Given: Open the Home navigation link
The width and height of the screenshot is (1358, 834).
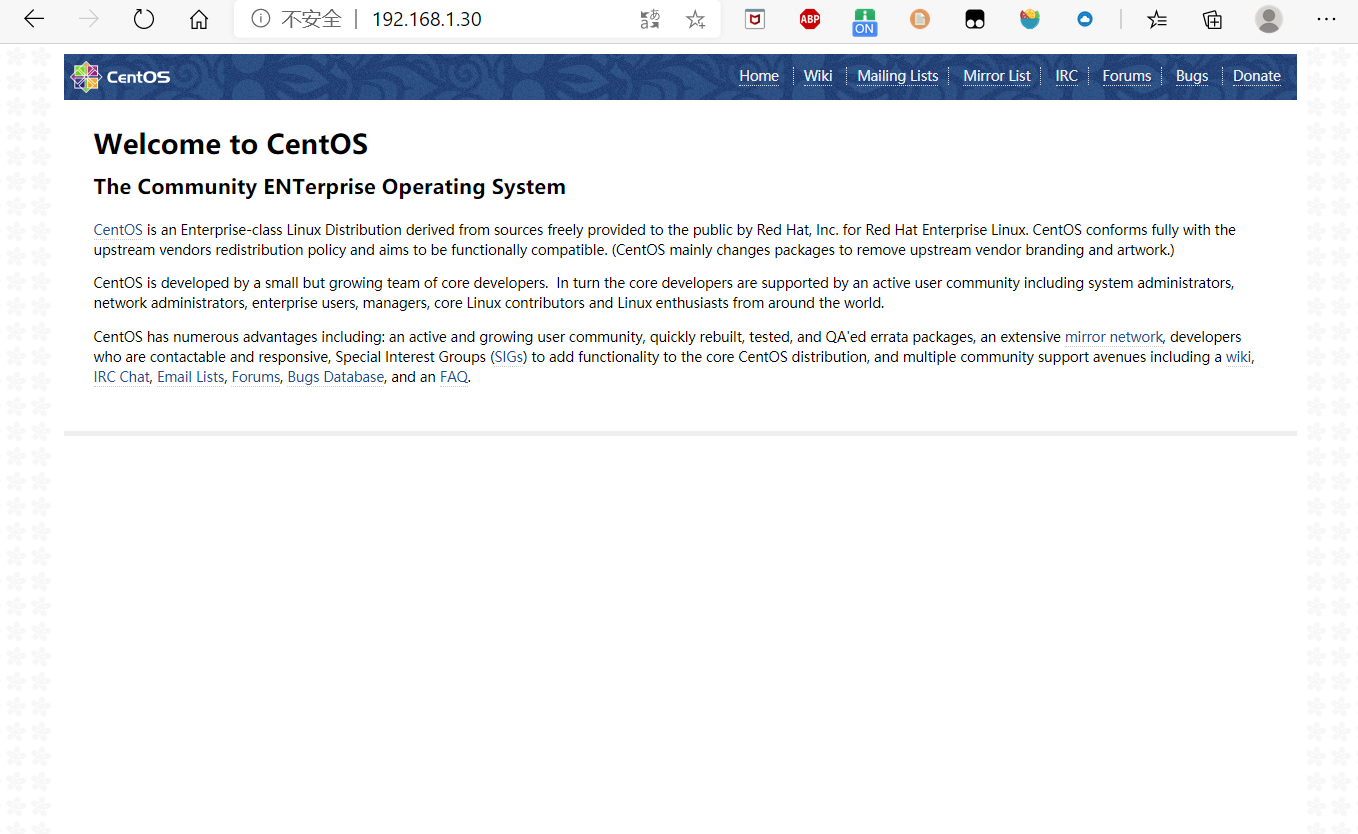Looking at the screenshot, I should pos(759,76).
